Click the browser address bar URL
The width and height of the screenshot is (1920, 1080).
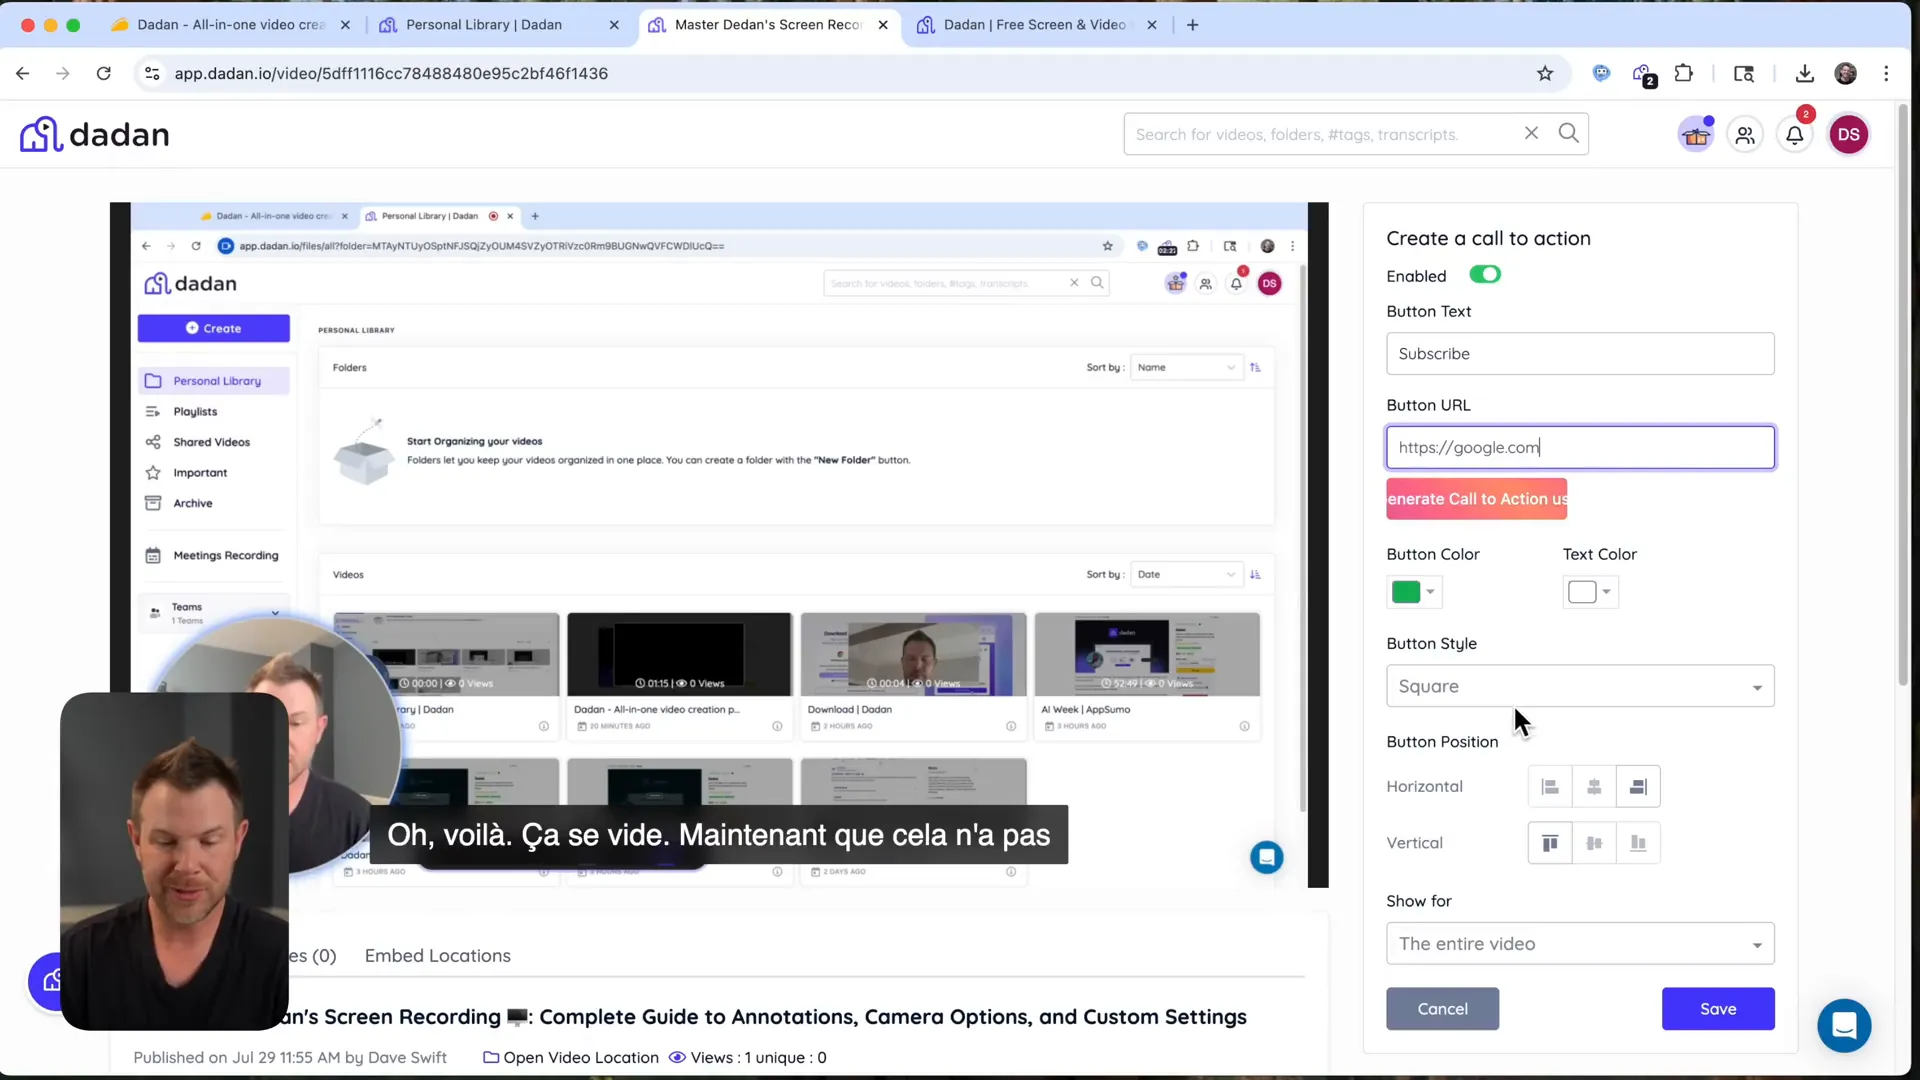pos(391,73)
